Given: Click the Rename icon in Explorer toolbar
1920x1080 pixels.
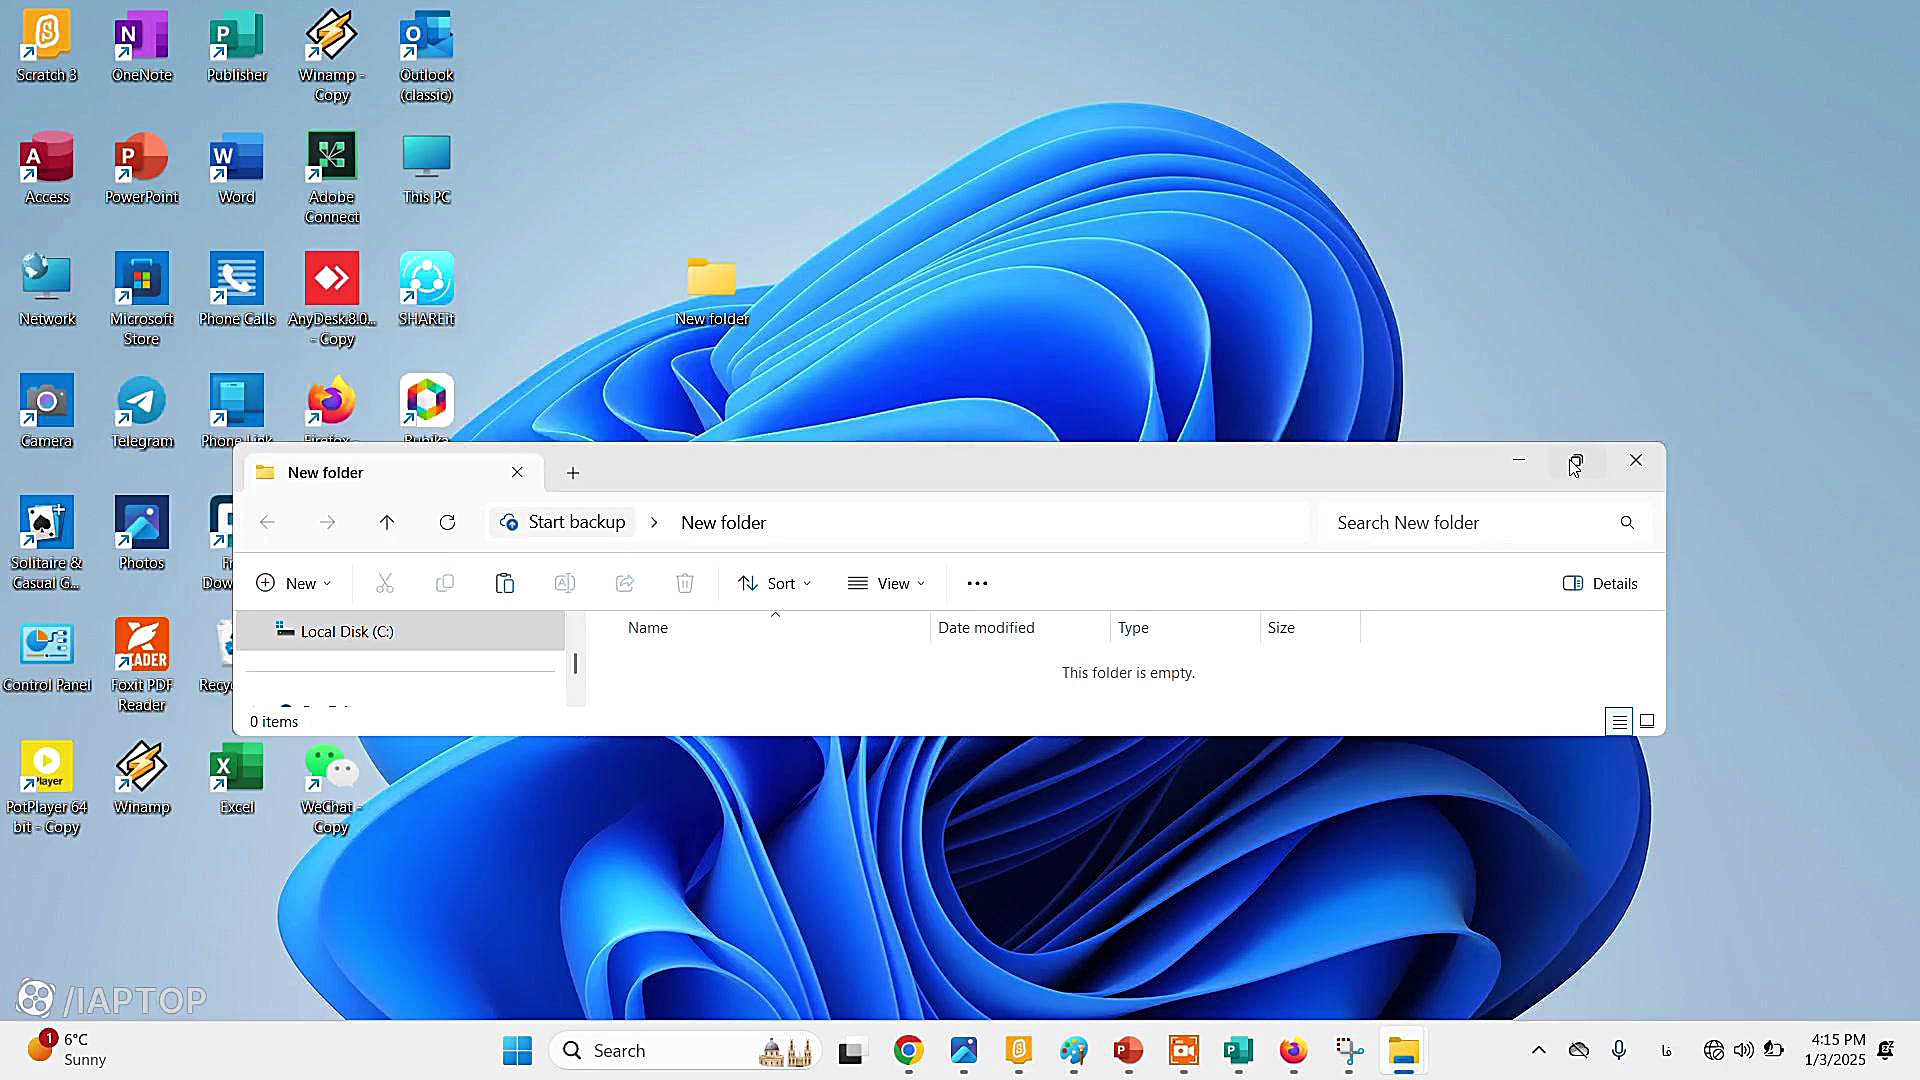Looking at the screenshot, I should [x=565, y=583].
